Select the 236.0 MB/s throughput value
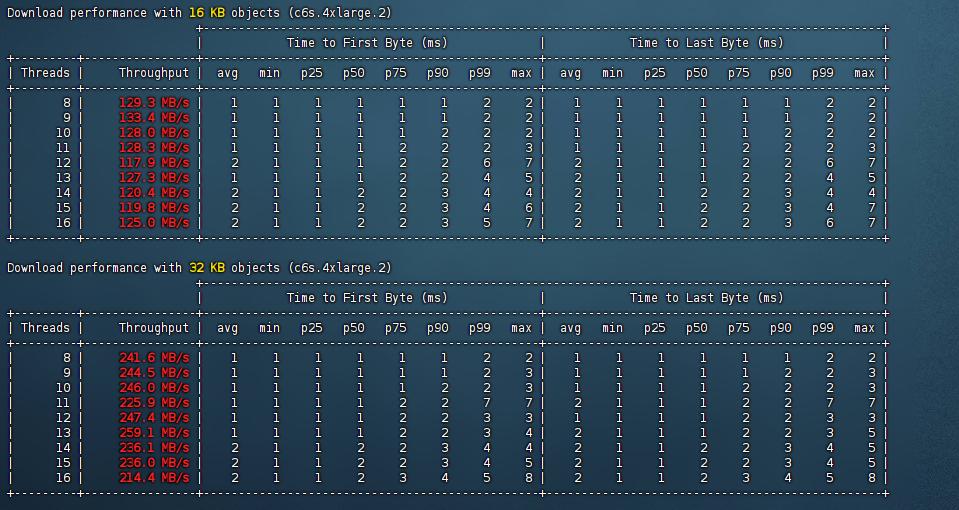Viewport: 959px width, 510px height. point(154,462)
